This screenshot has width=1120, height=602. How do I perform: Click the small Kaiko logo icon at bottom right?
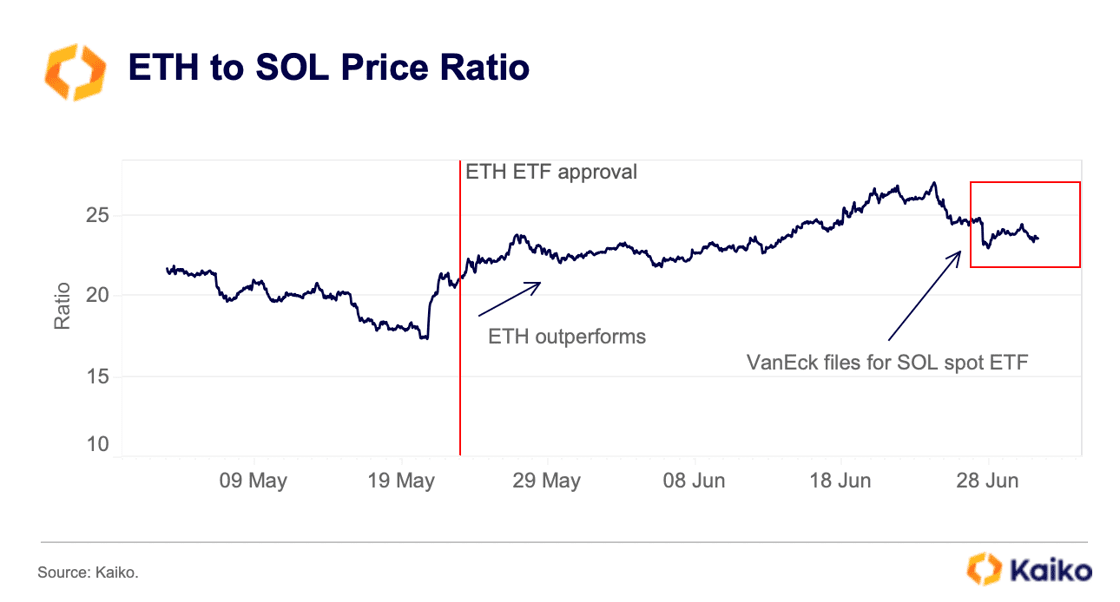click(984, 570)
